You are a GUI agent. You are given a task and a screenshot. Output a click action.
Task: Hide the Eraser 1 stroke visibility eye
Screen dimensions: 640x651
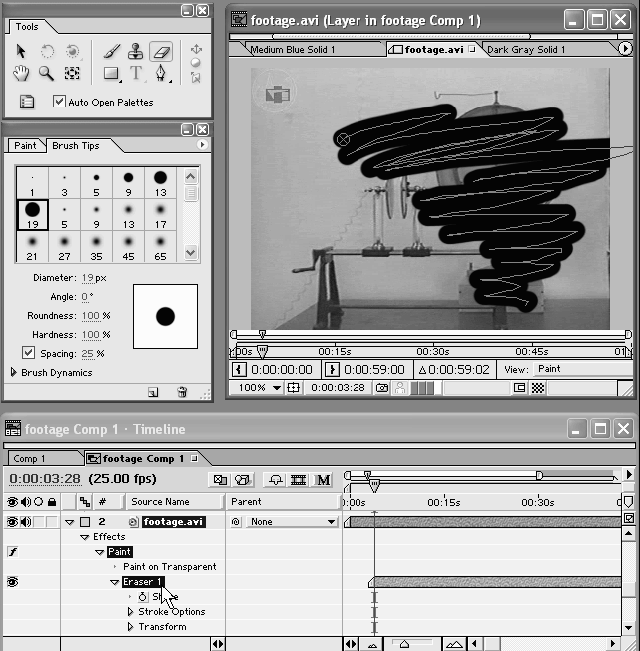(13, 582)
